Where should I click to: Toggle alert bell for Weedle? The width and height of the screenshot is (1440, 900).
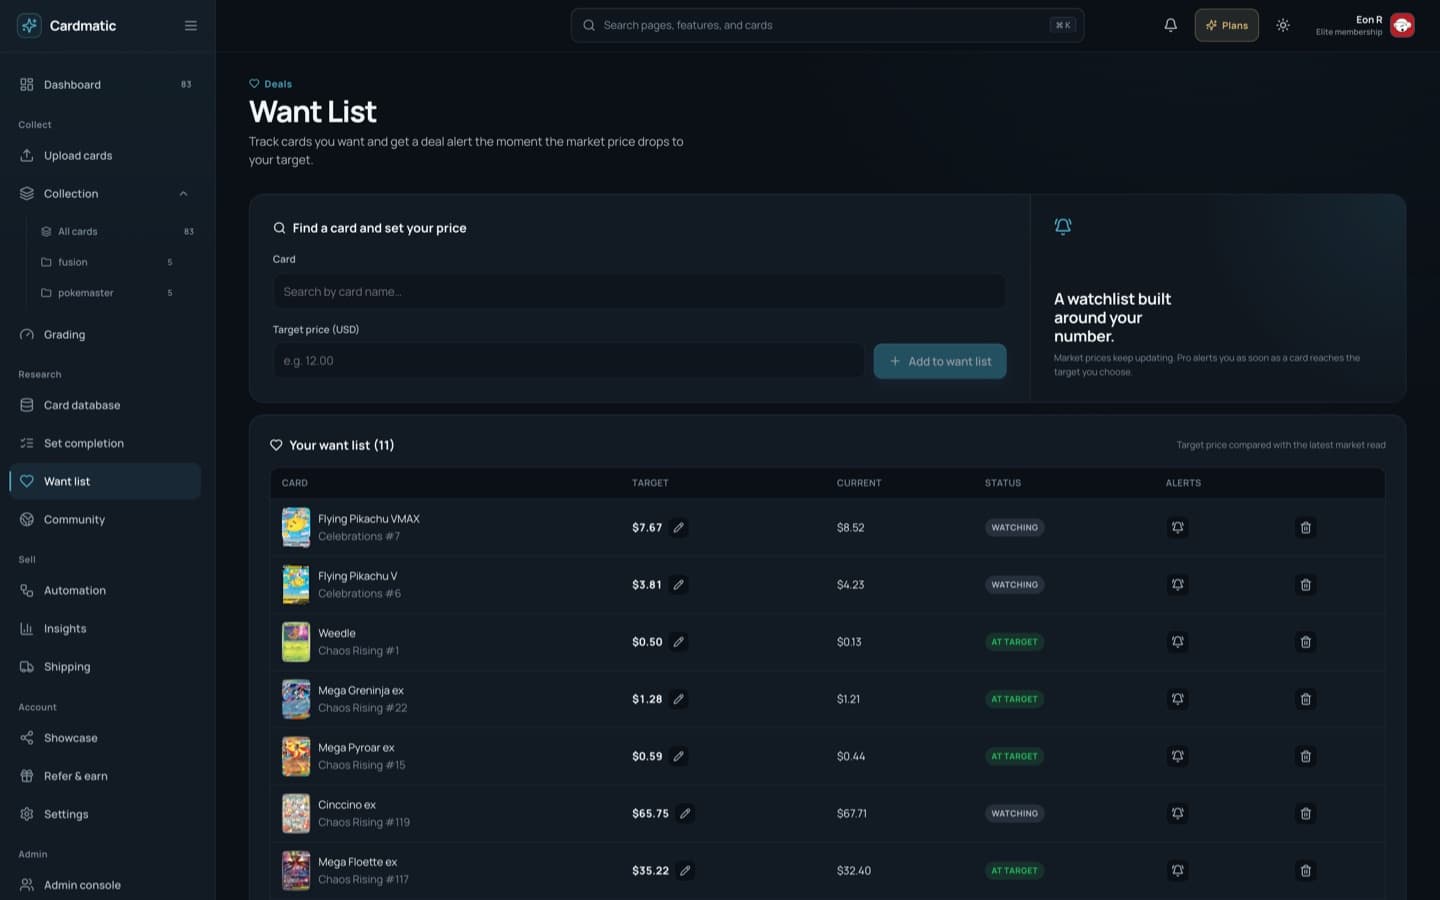(x=1178, y=642)
